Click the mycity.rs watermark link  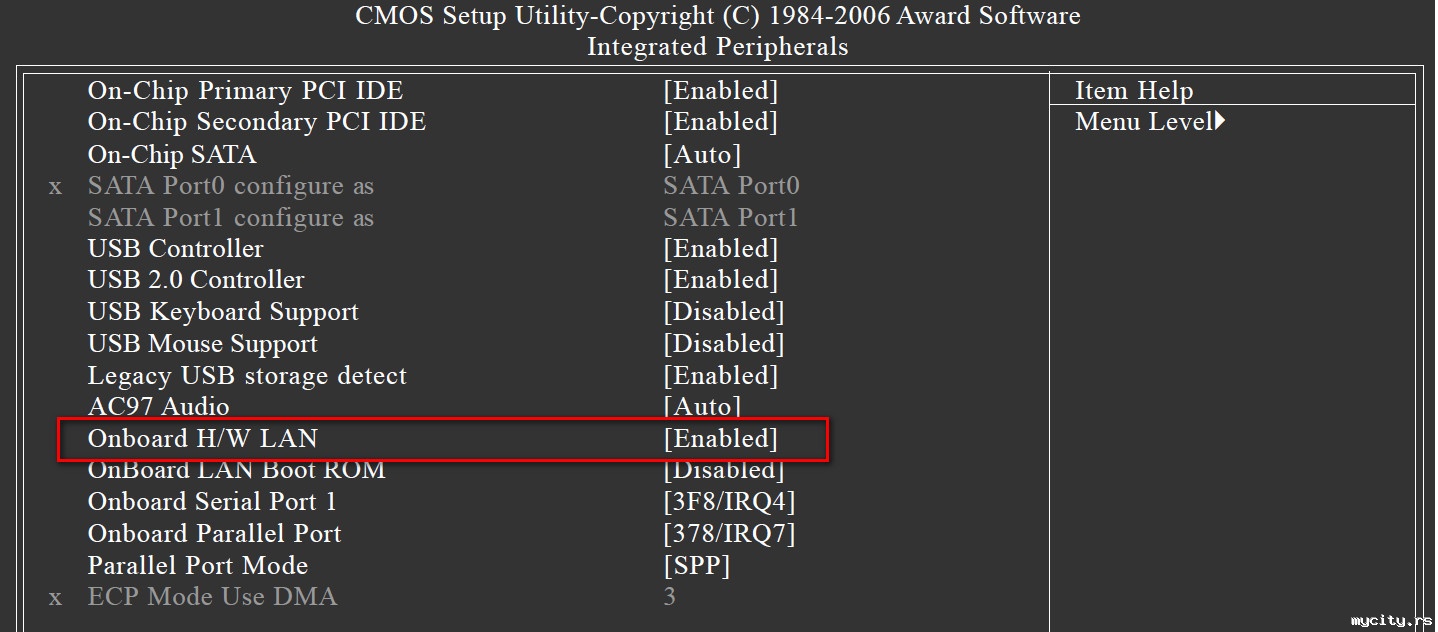tap(1391, 621)
